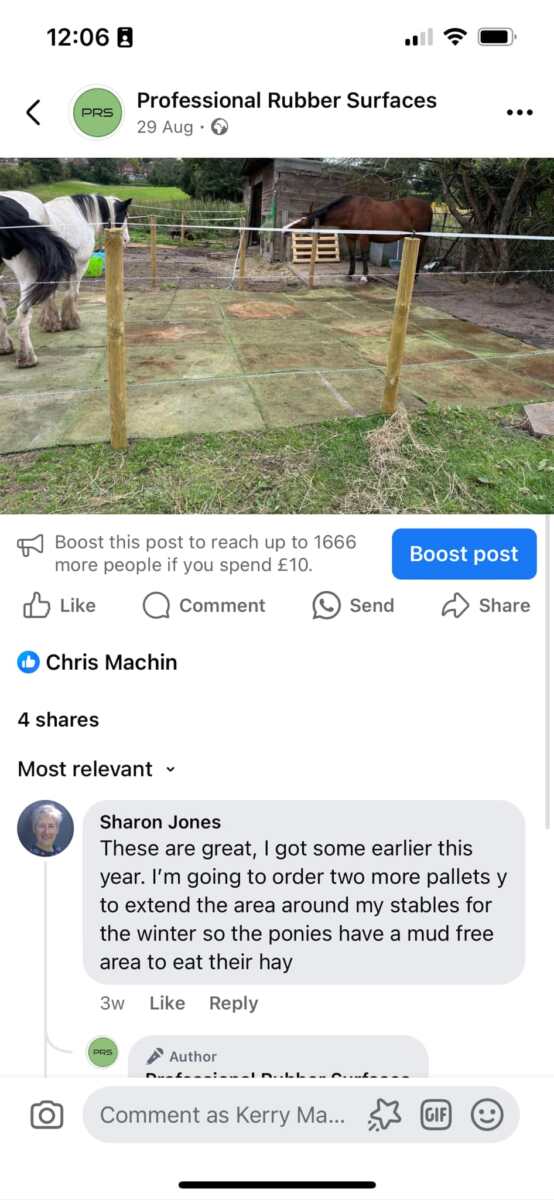Open the GIF picker
The height and width of the screenshot is (1200, 554).
pyautogui.click(x=435, y=1115)
